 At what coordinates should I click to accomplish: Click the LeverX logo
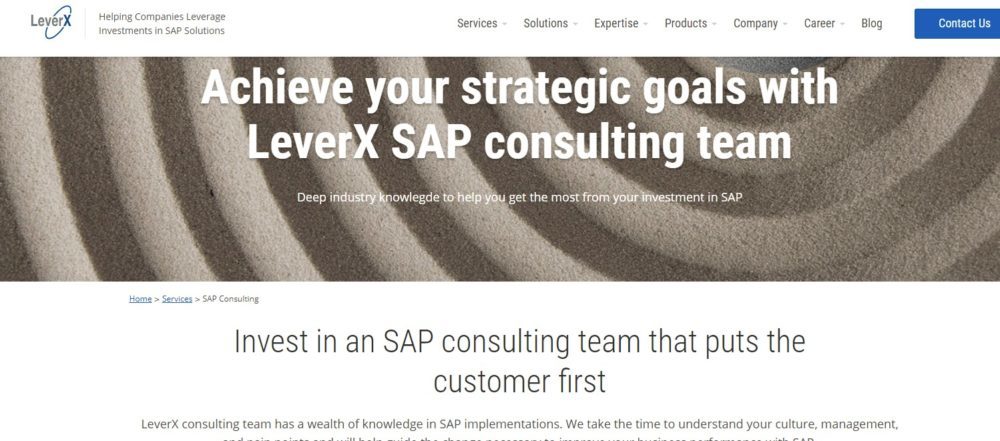point(51,22)
